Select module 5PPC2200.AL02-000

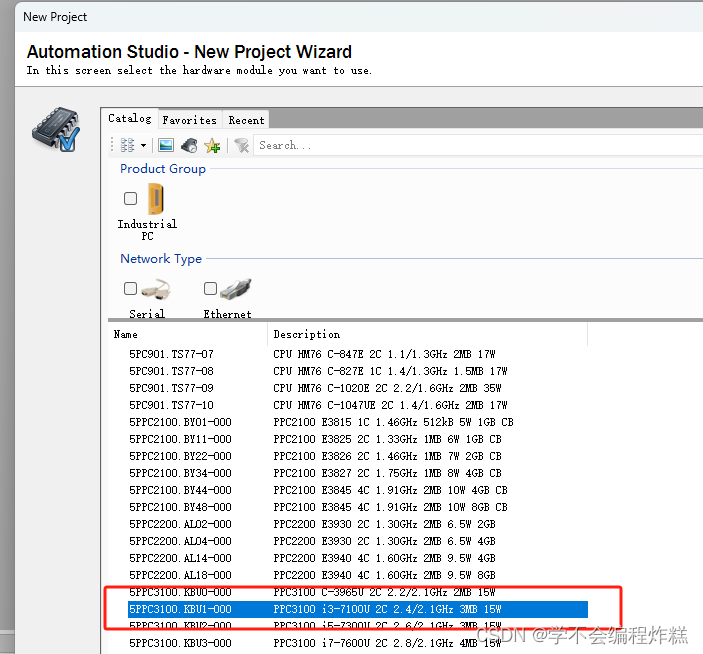(180, 524)
